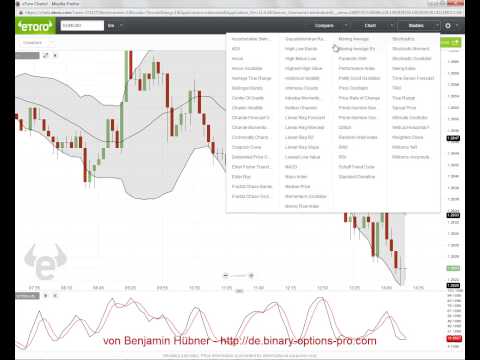The height and width of the screenshot is (360, 480).
Task: Select Coppock Curve study
Action: pyautogui.click(x=247, y=147)
